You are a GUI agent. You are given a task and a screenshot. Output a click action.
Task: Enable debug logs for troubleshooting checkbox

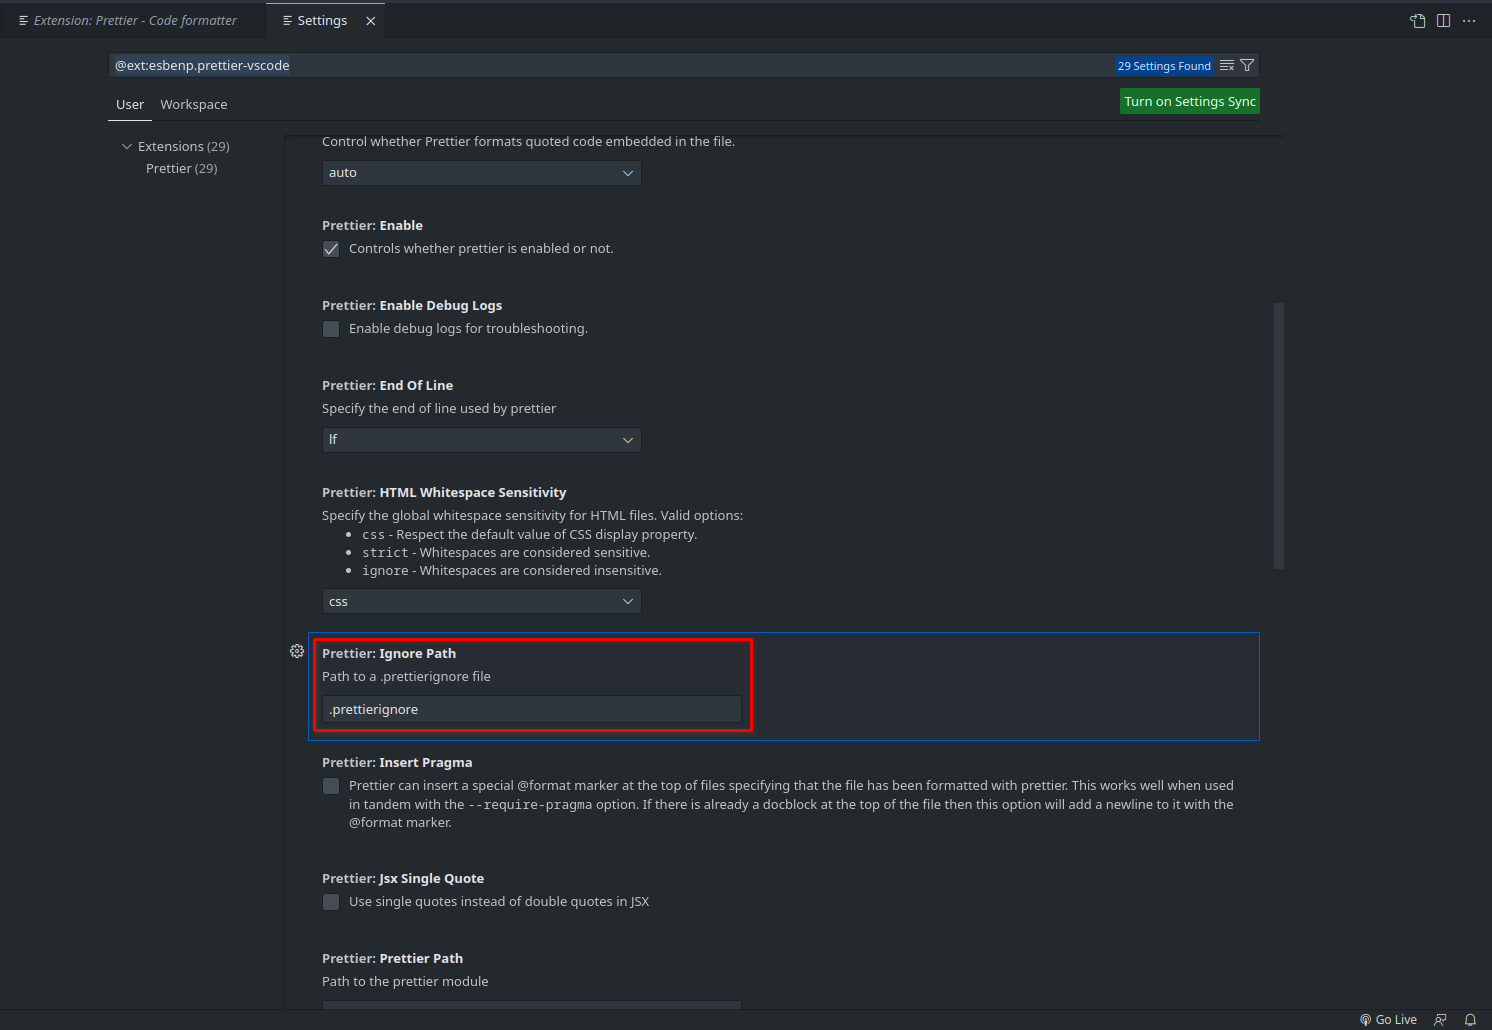click(331, 329)
